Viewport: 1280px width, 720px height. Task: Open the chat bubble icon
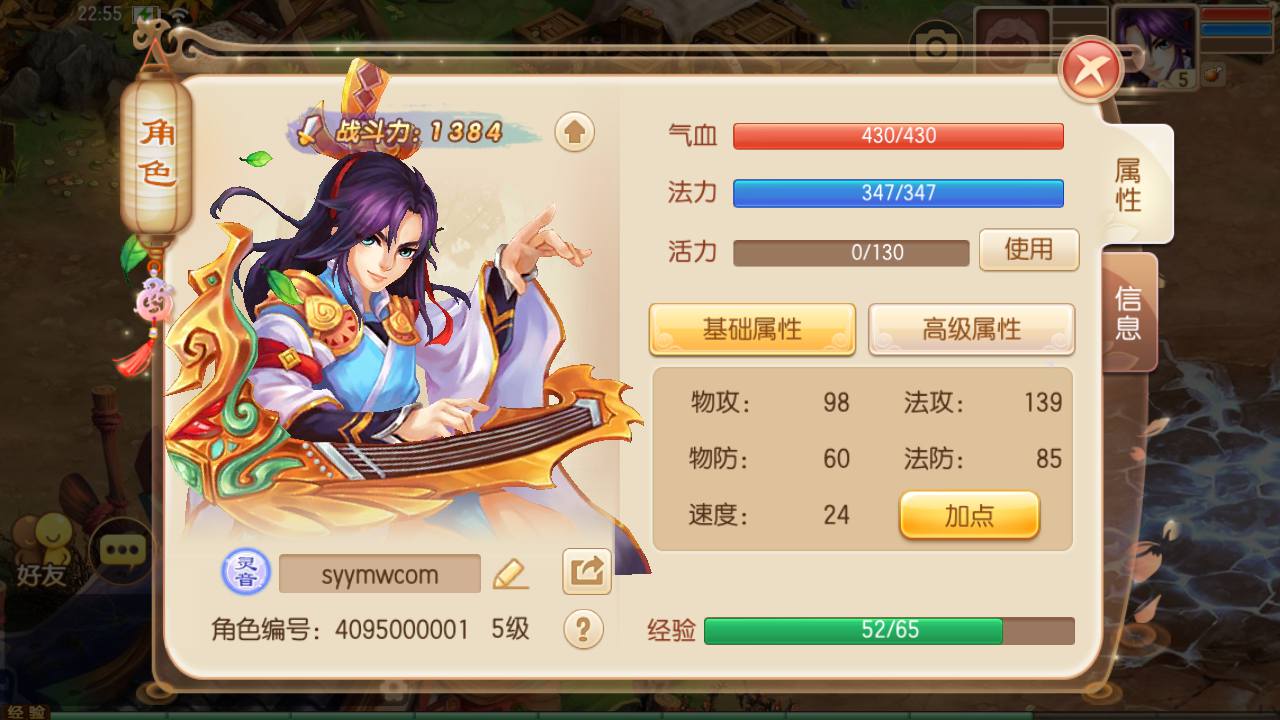point(122,550)
